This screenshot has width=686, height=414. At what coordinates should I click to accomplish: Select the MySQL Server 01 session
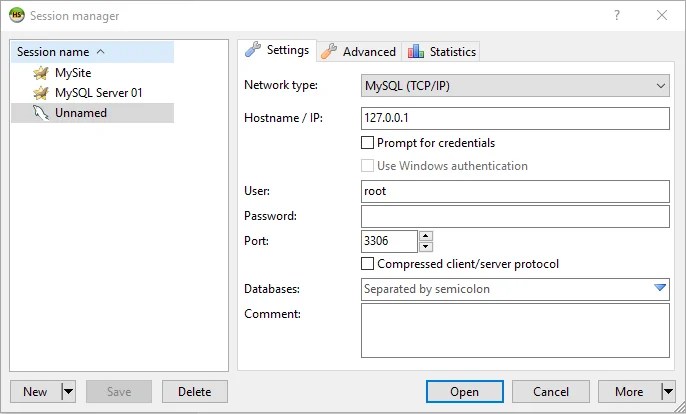92,93
